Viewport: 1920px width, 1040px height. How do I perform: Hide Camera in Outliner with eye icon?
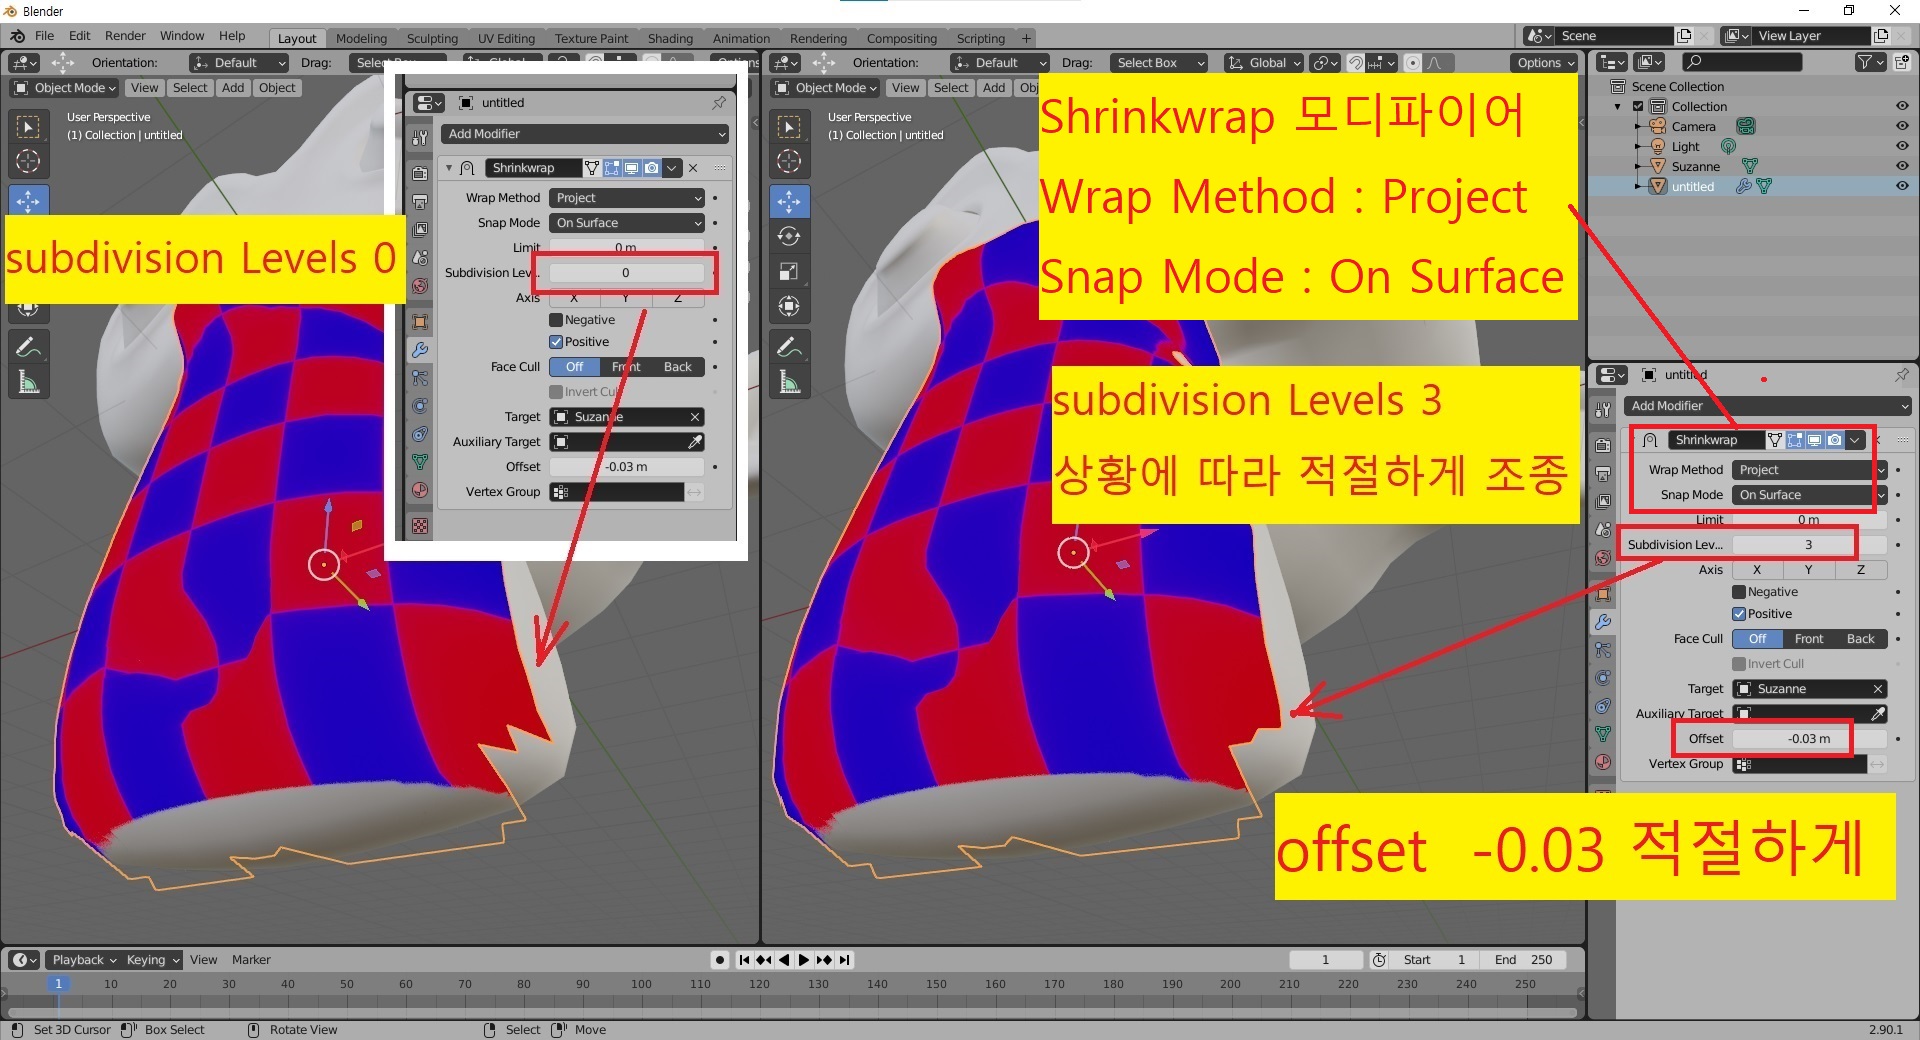coord(1902,126)
